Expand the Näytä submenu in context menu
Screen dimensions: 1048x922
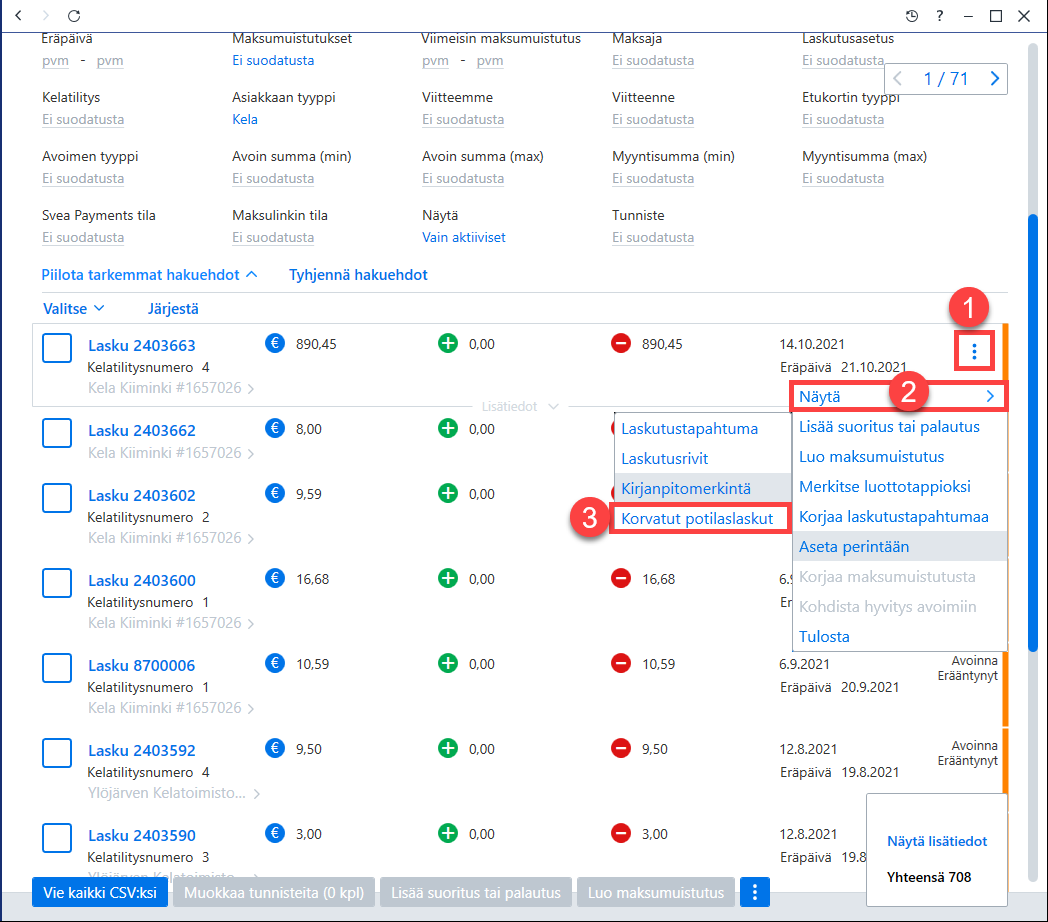click(x=898, y=396)
